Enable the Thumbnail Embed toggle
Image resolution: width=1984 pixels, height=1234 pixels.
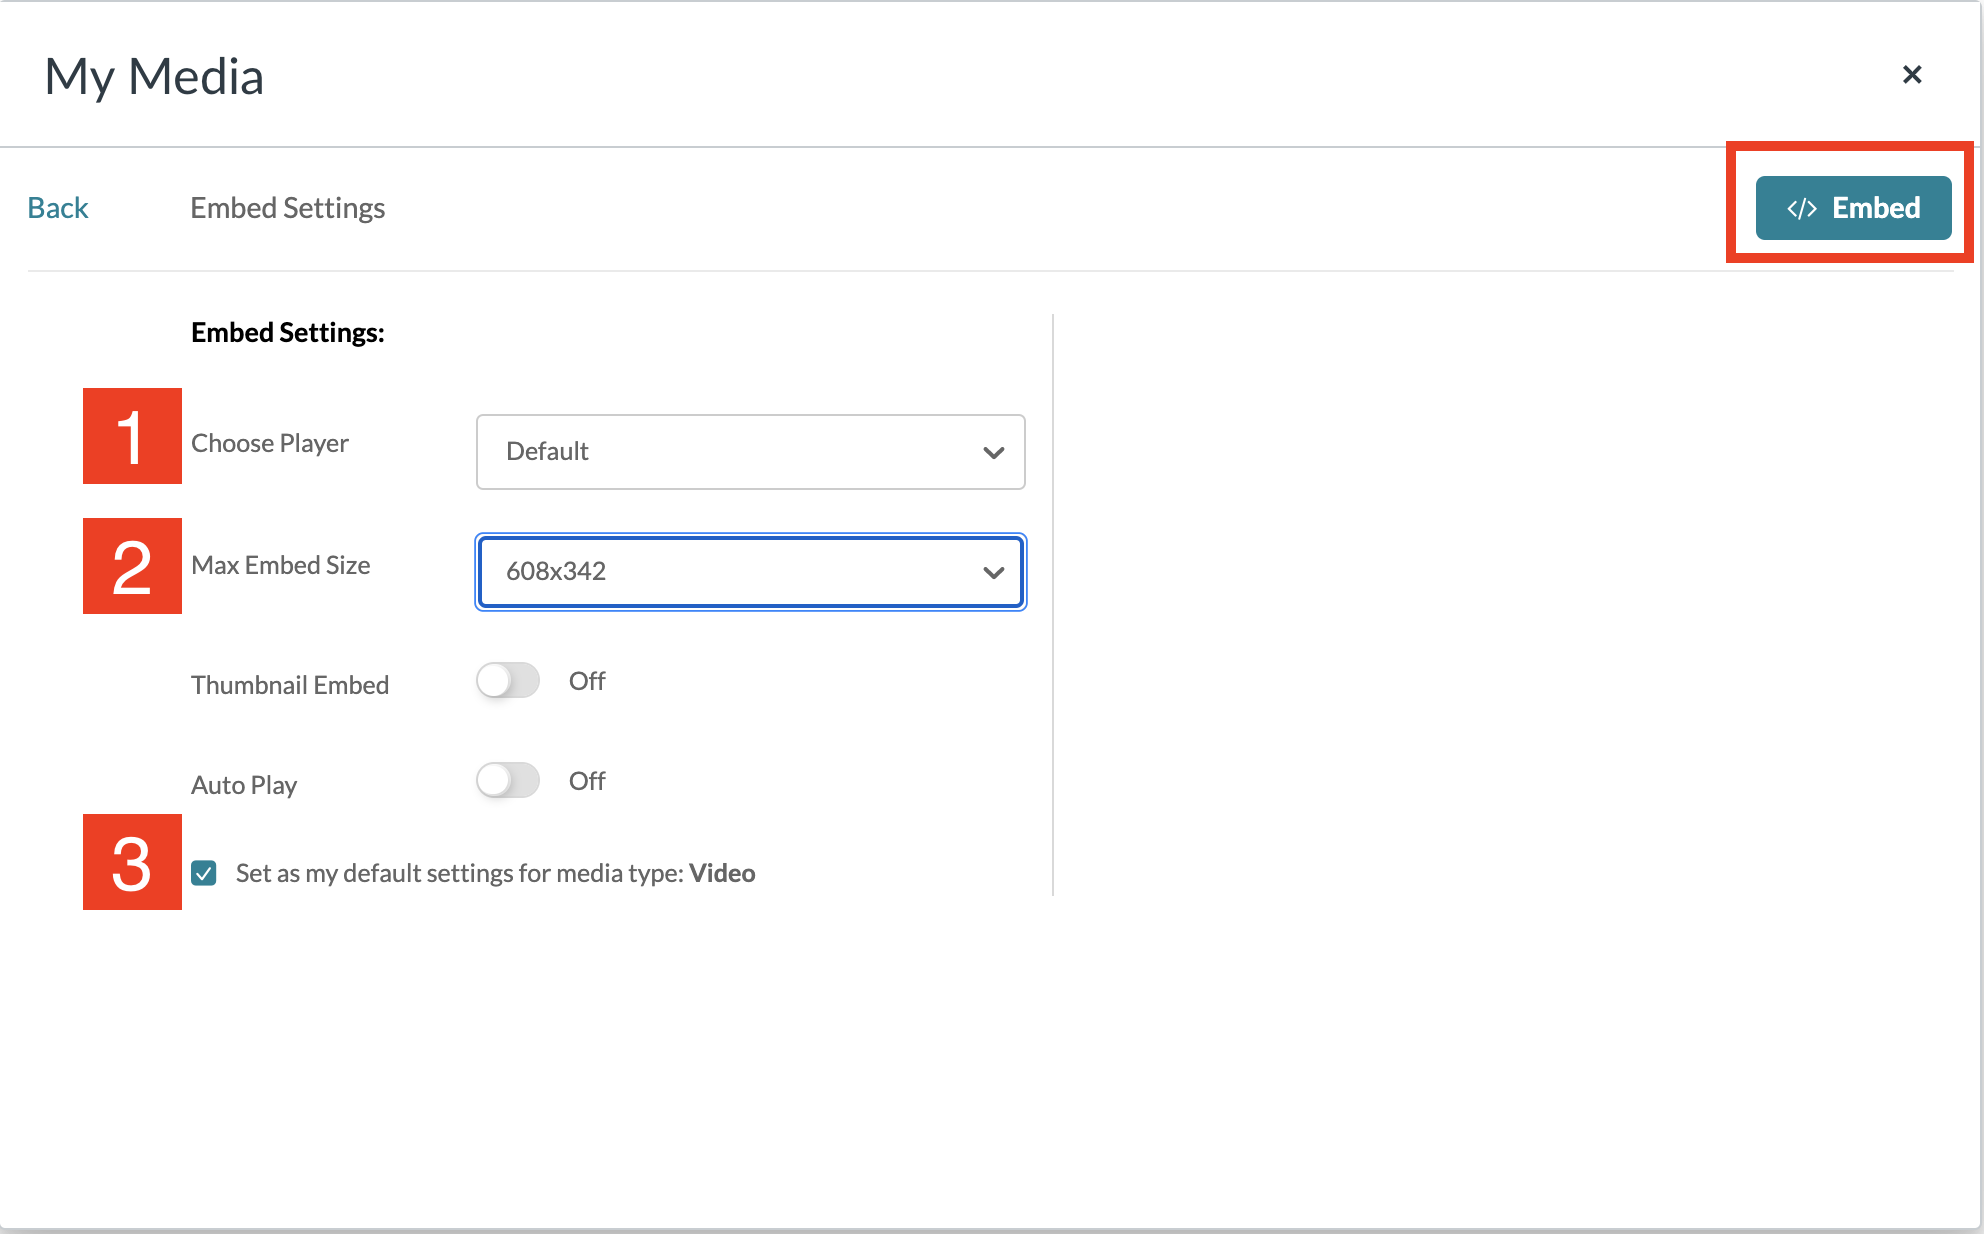[x=508, y=681]
